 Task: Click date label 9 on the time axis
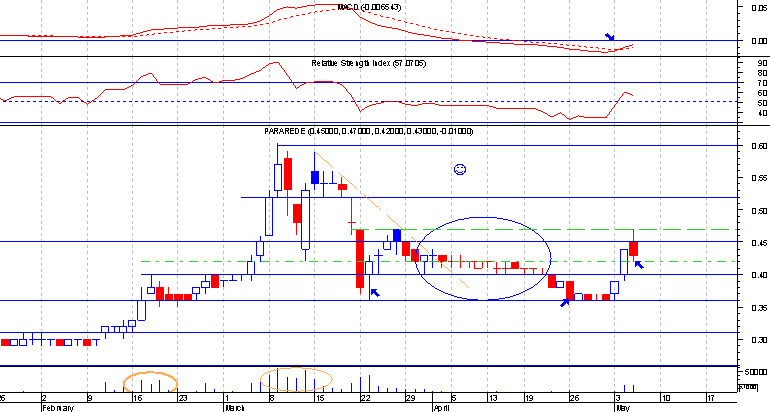(x=89, y=398)
